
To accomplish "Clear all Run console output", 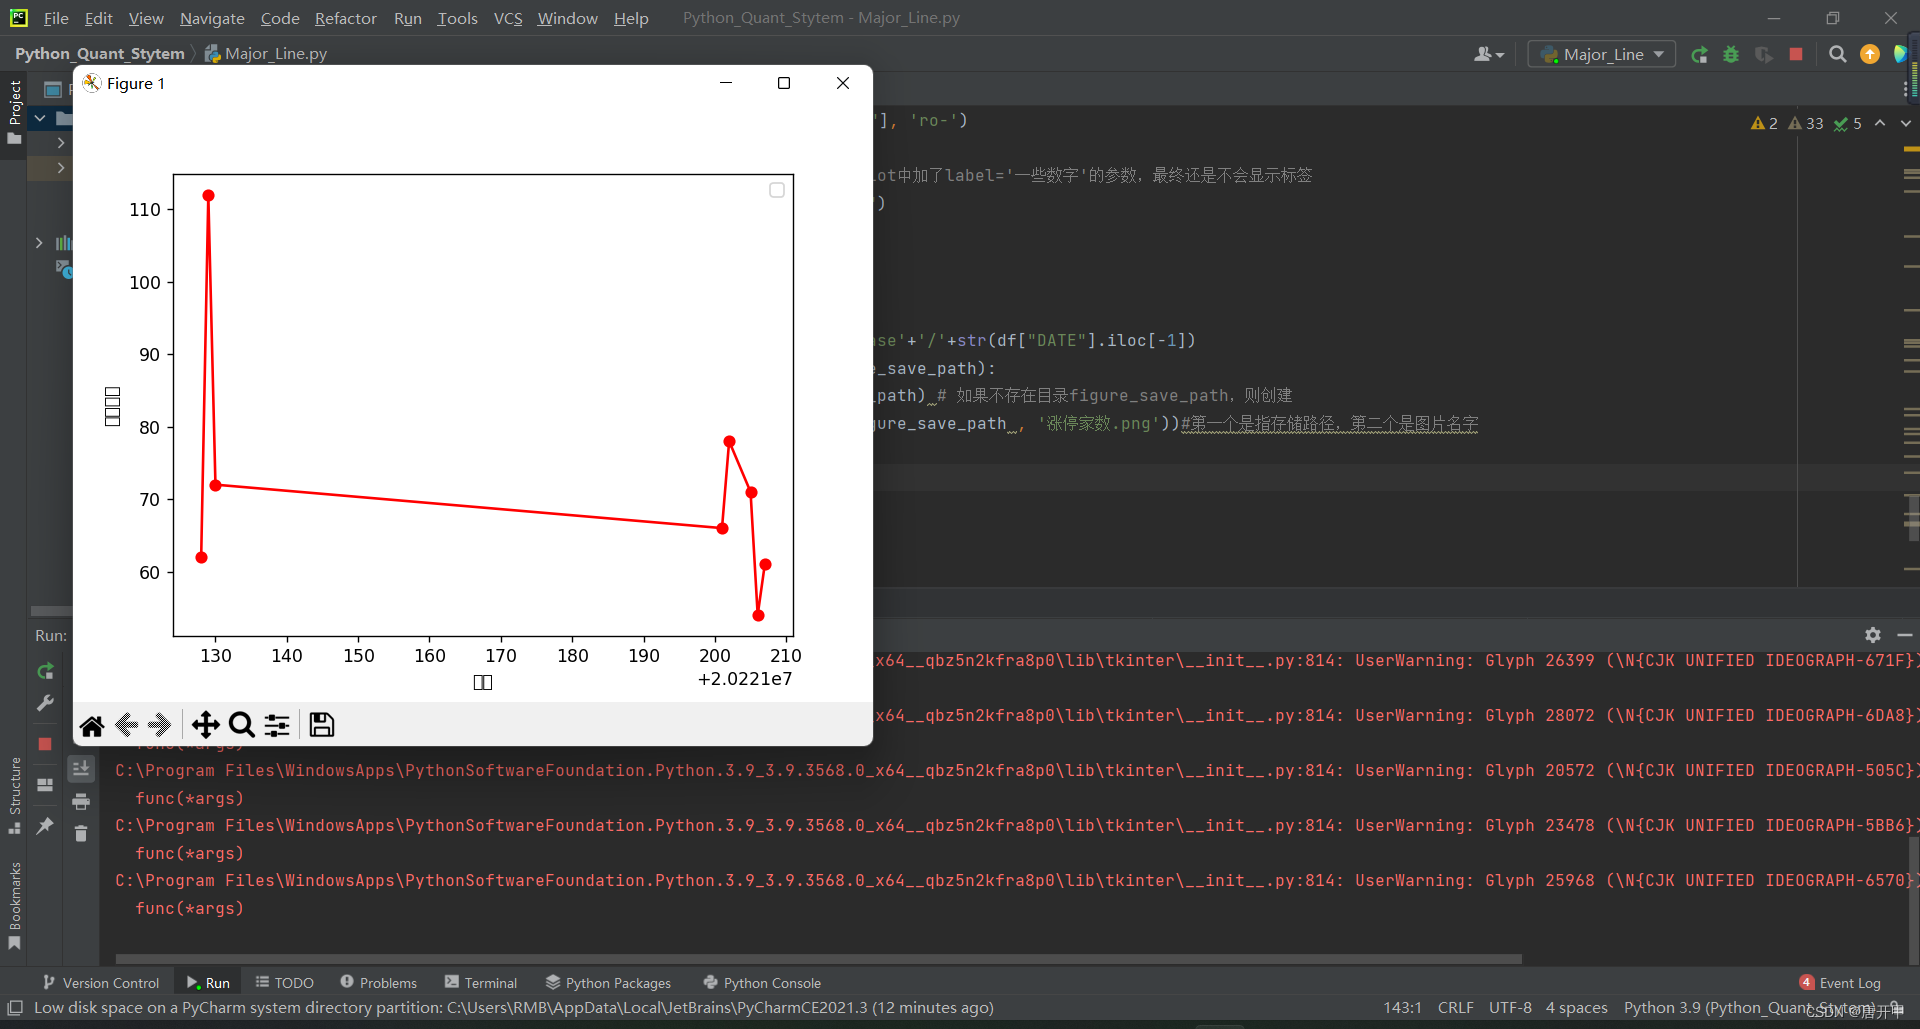I will 81,833.
